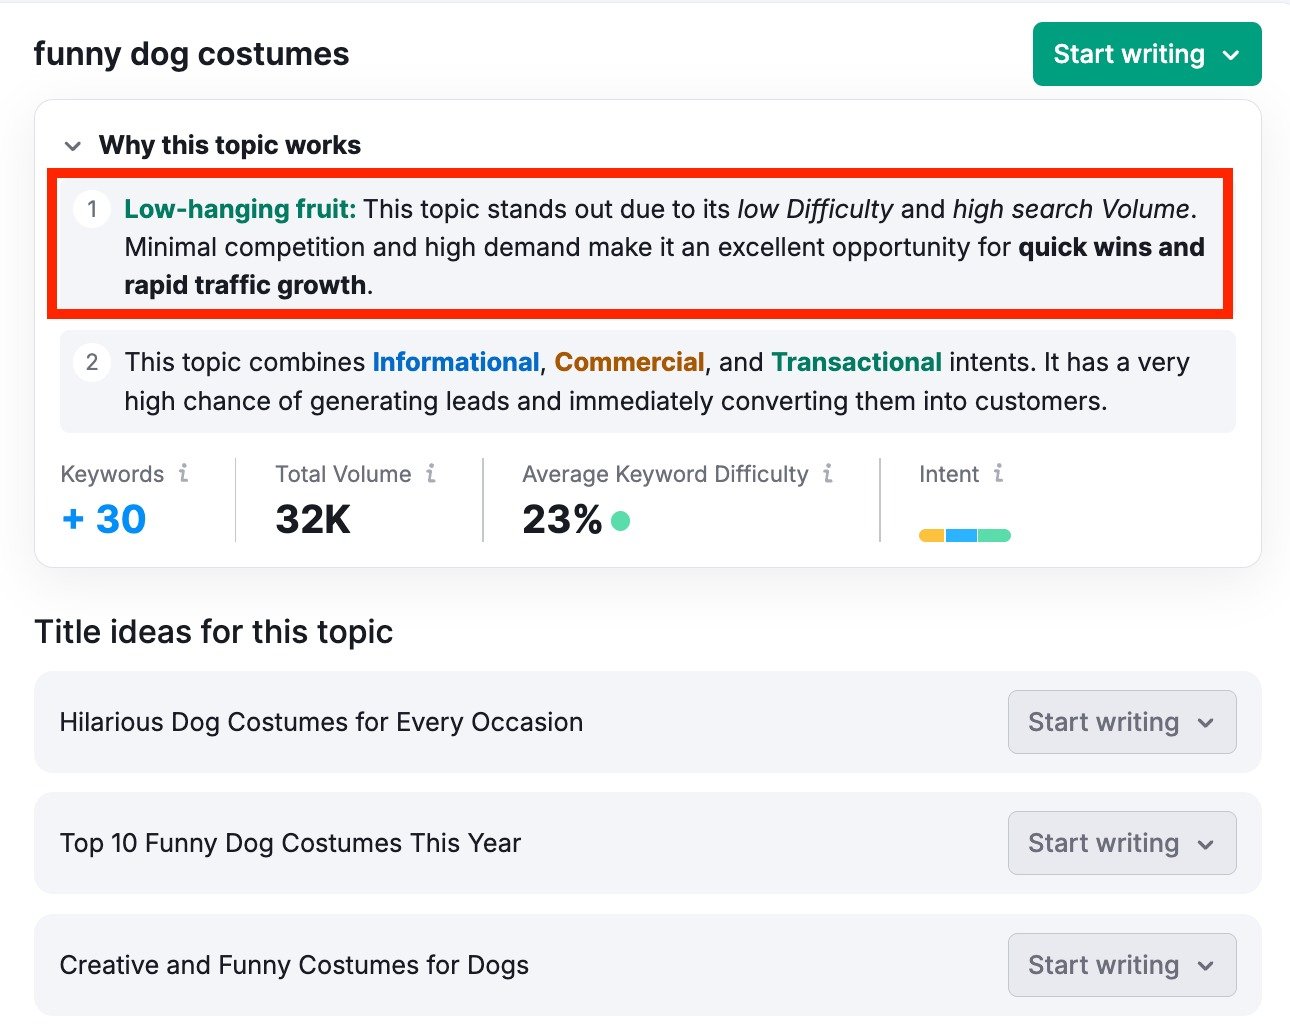Click the funny dog costumes heading
The image size is (1290, 1028).
click(x=191, y=53)
